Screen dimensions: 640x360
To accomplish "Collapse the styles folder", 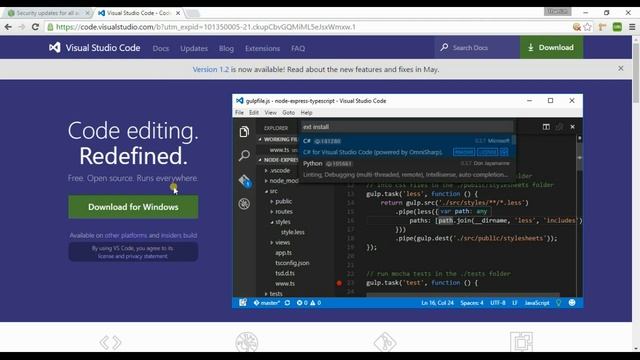I will point(280,222).
